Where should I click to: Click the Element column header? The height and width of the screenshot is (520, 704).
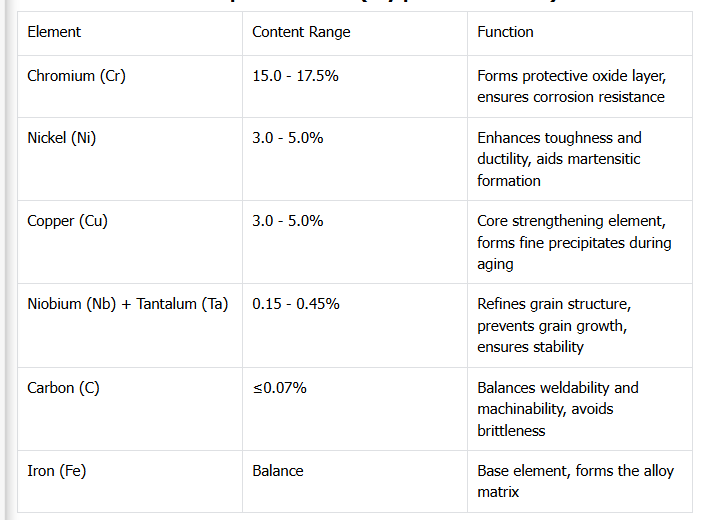click(55, 32)
